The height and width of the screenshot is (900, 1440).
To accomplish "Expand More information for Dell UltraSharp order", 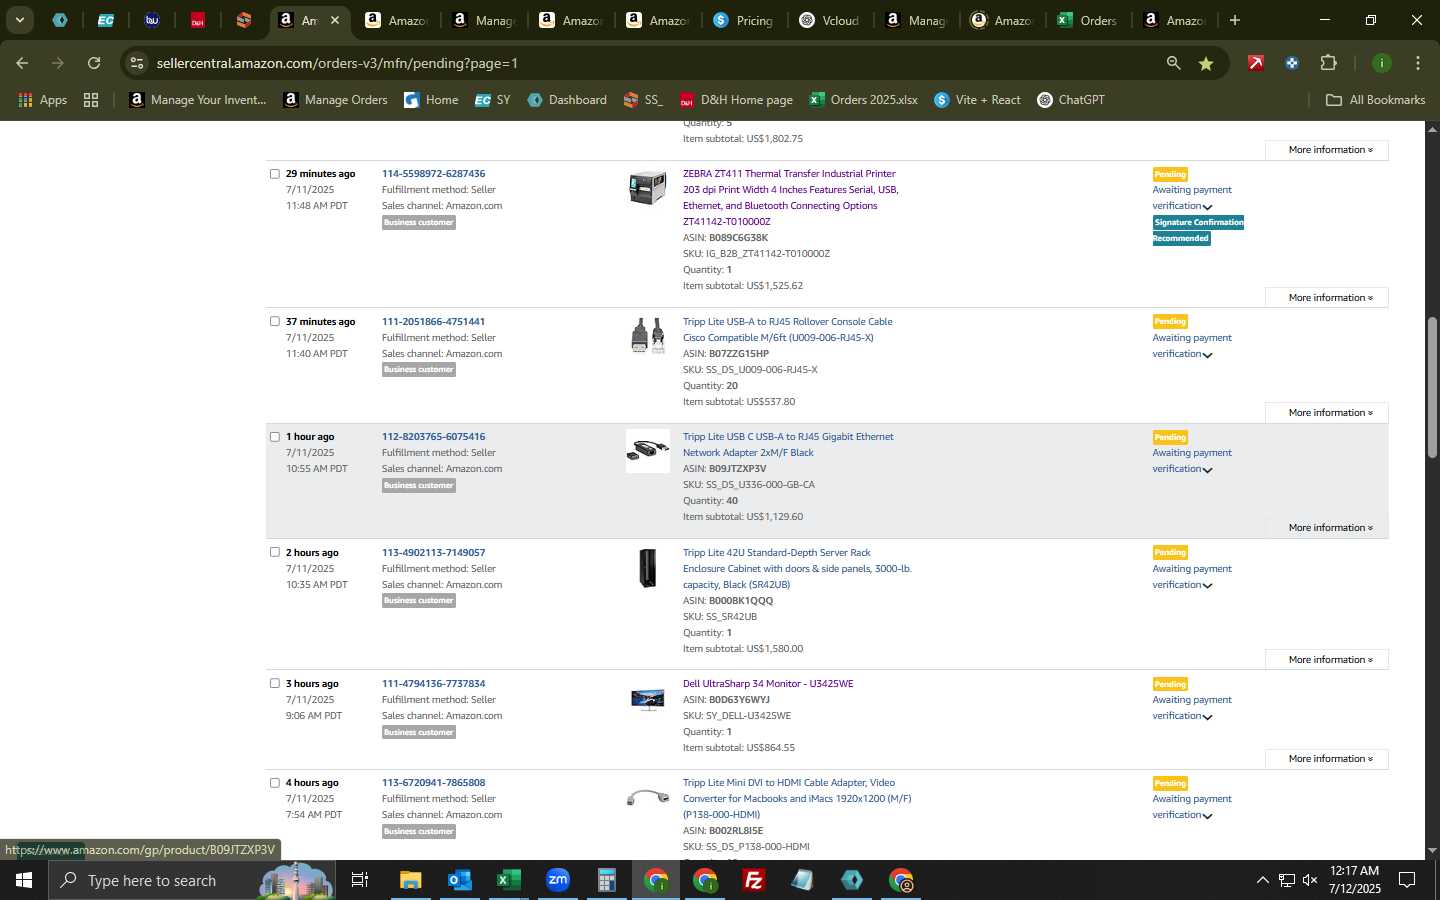I will point(1327,759).
